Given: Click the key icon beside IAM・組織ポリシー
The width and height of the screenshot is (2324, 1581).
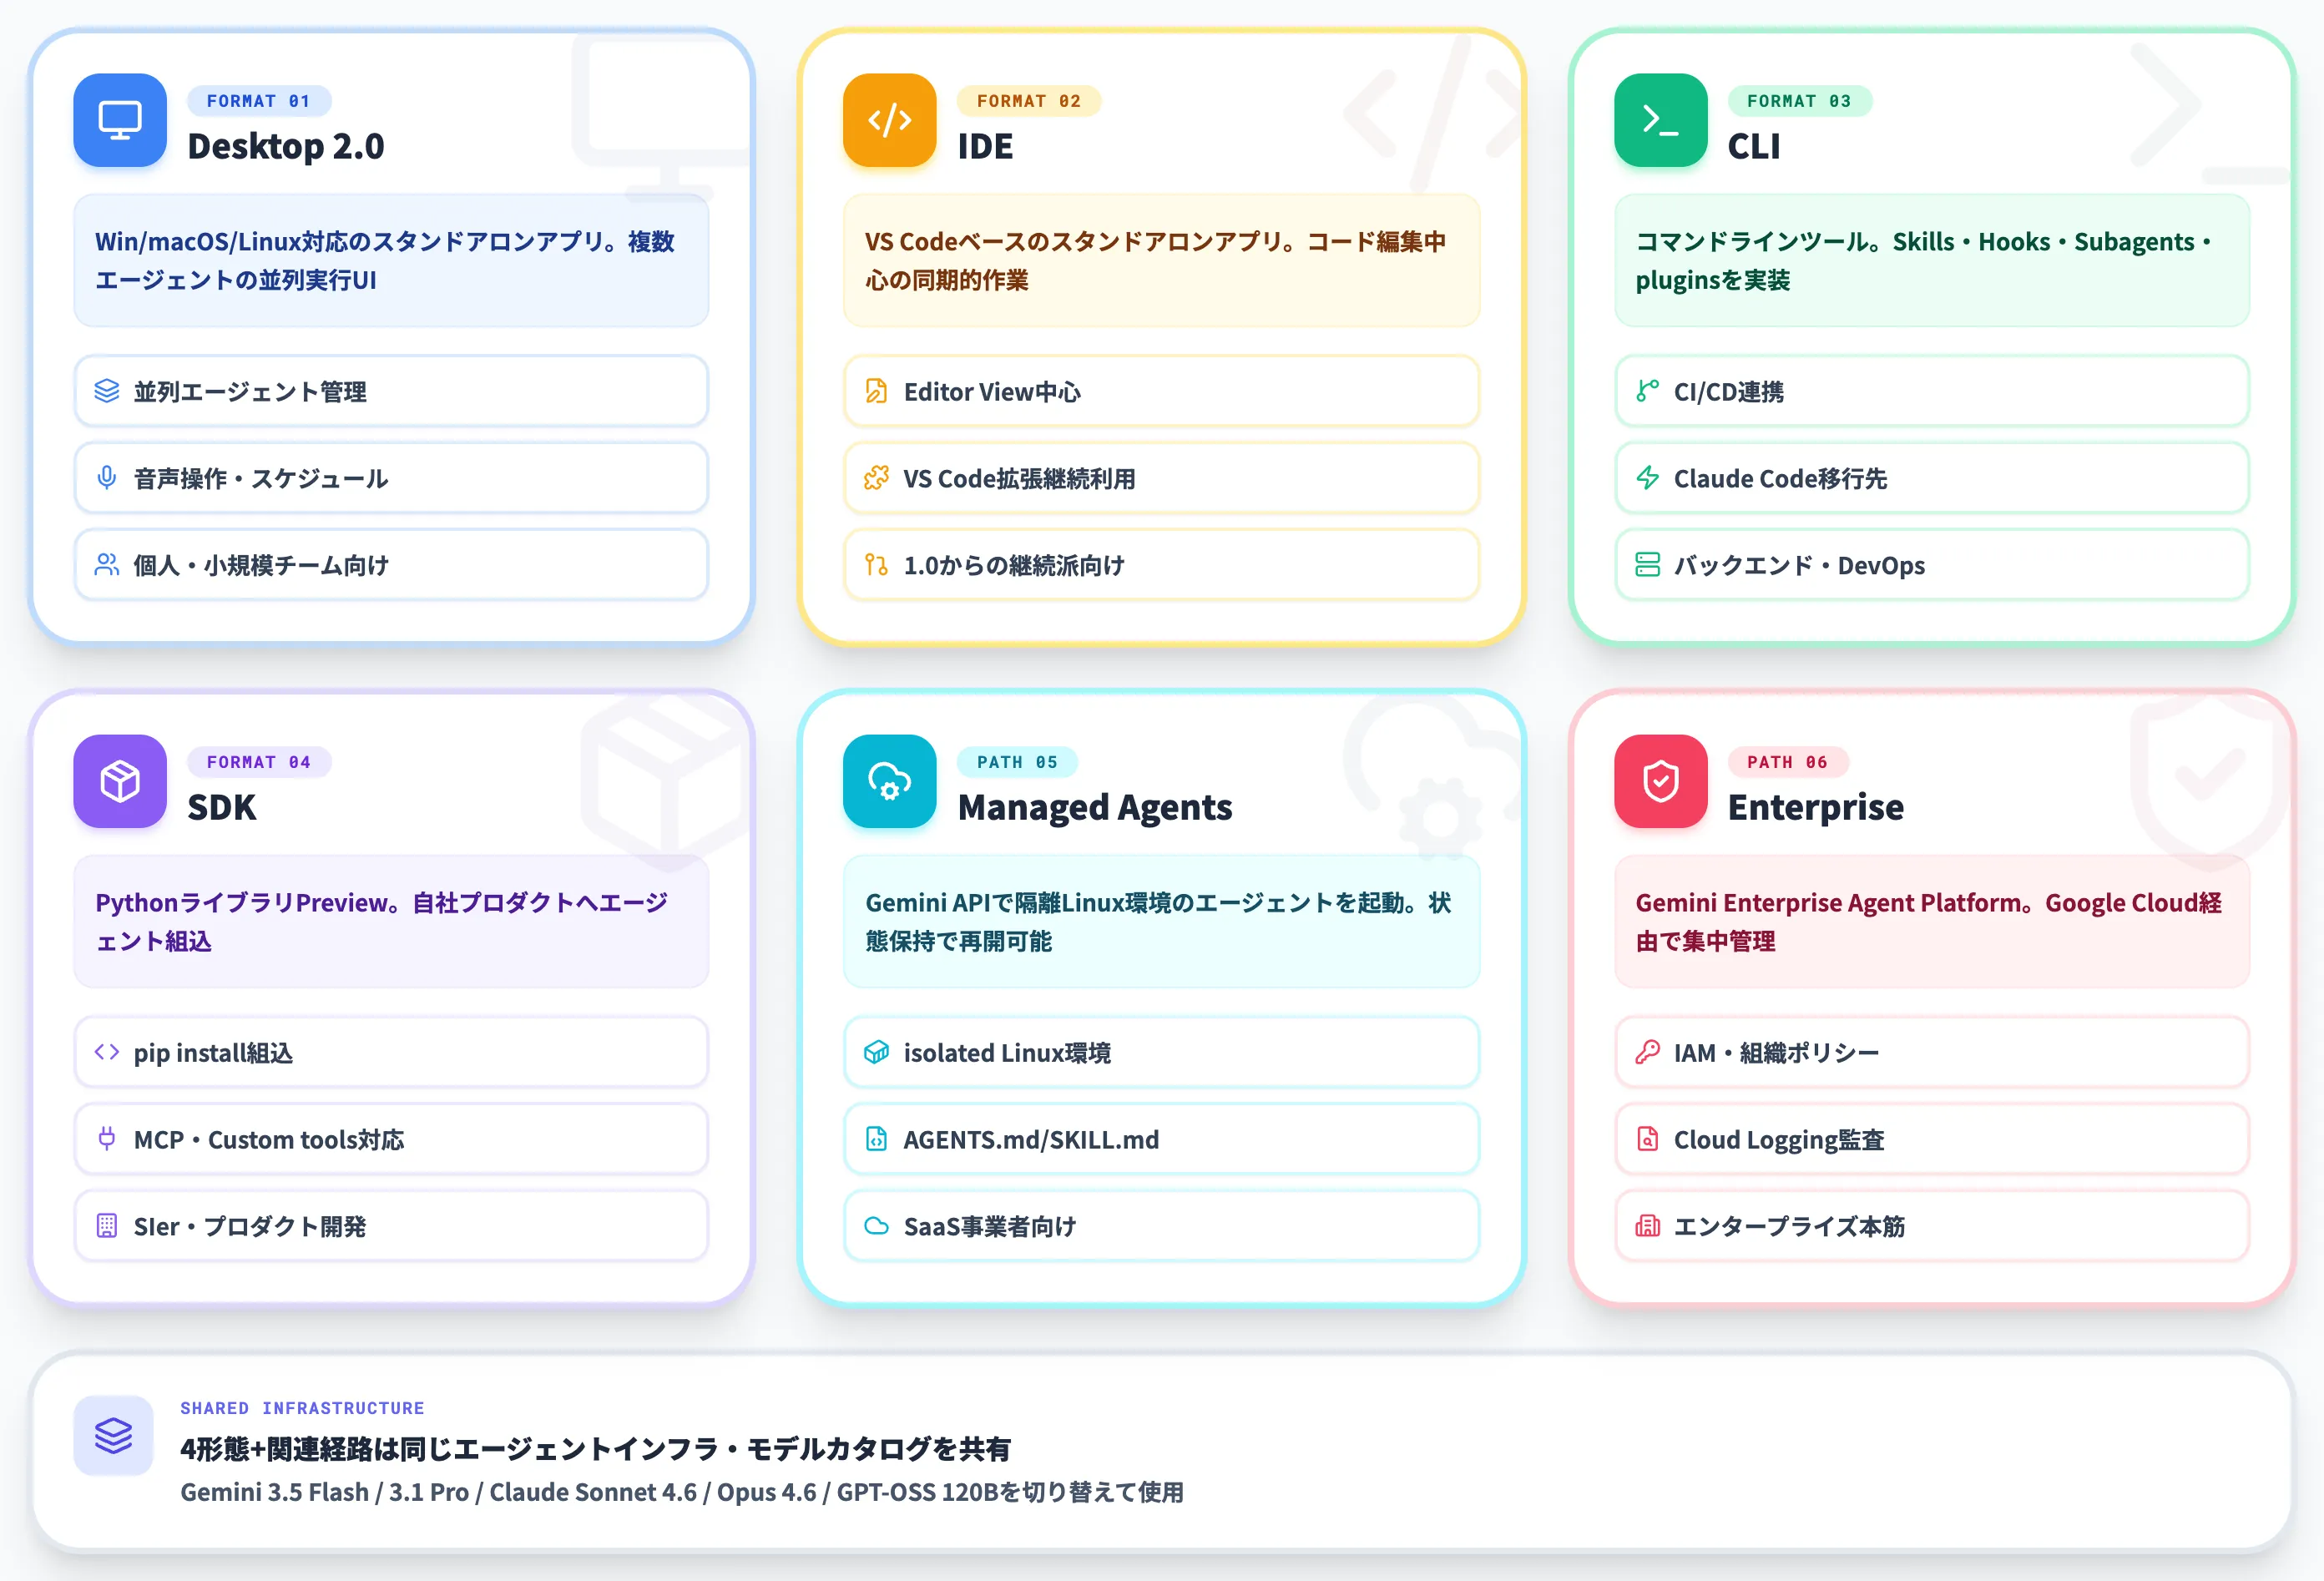Looking at the screenshot, I should tap(1647, 1052).
